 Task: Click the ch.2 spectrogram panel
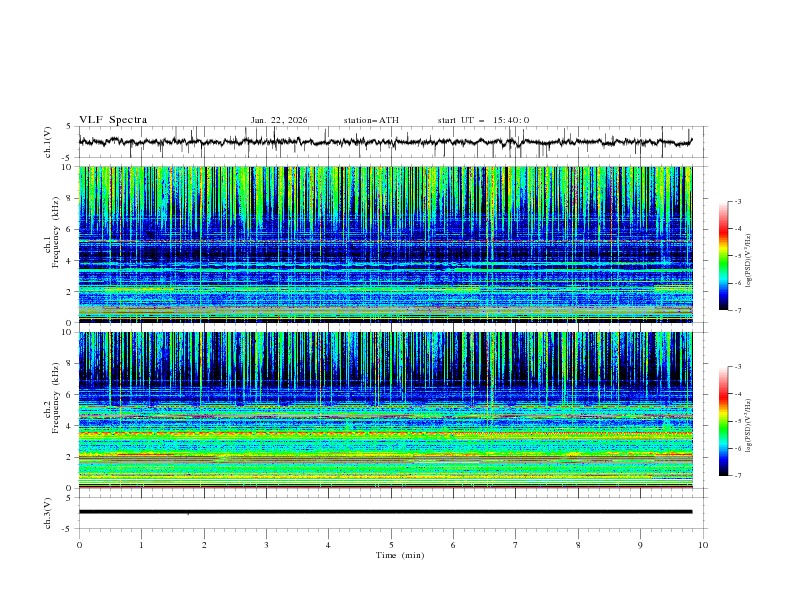click(385, 410)
